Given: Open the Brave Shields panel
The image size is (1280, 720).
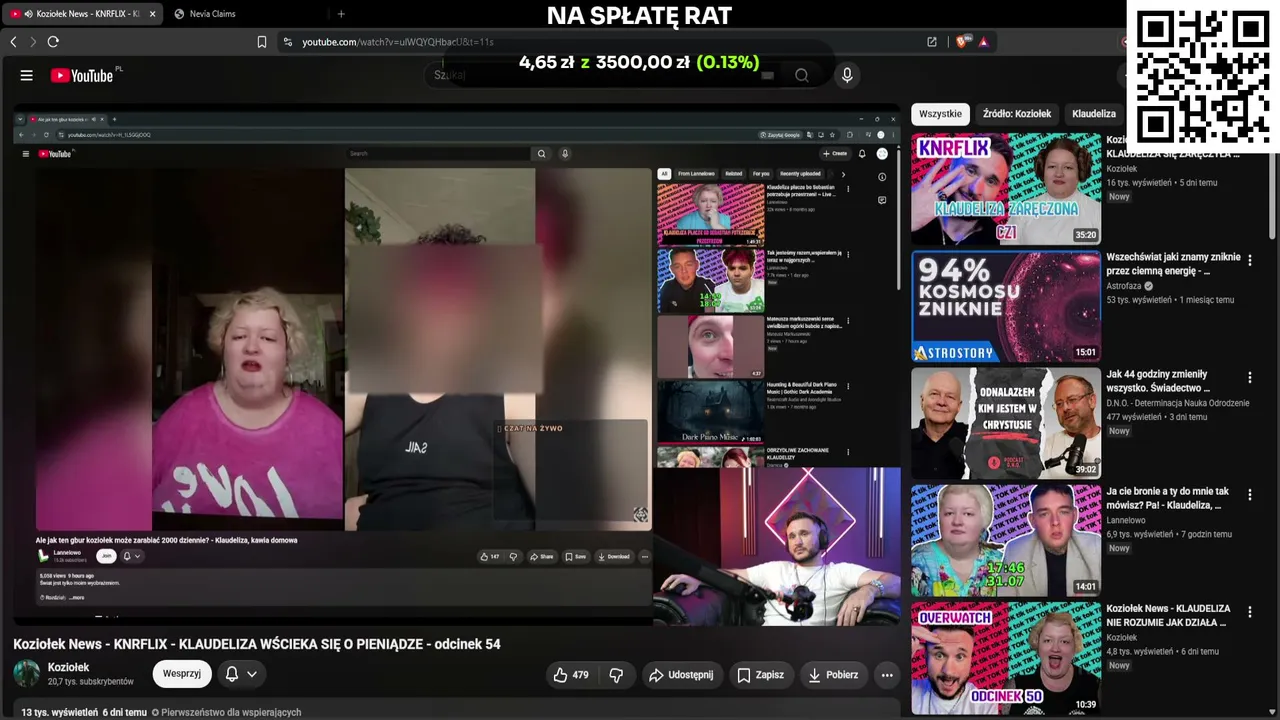Looking at the screenshot, I should (x=963, y=42).
